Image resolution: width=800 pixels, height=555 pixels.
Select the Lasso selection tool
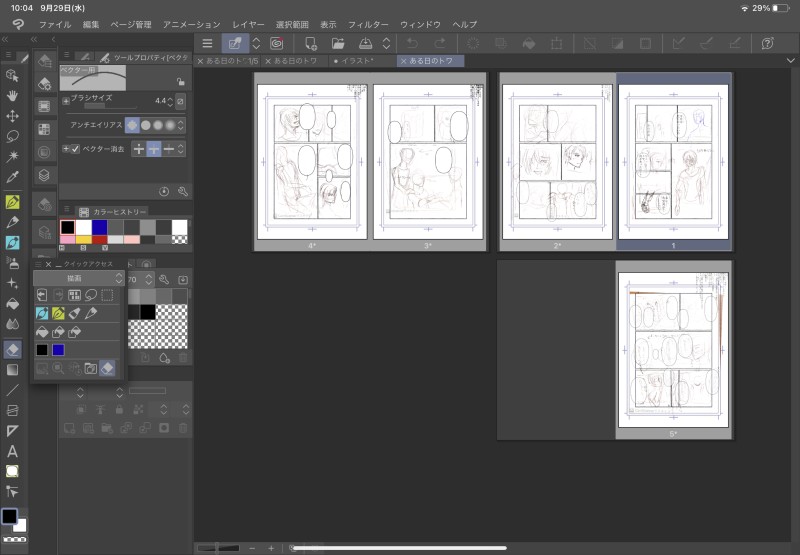click(x=13, y=136)
